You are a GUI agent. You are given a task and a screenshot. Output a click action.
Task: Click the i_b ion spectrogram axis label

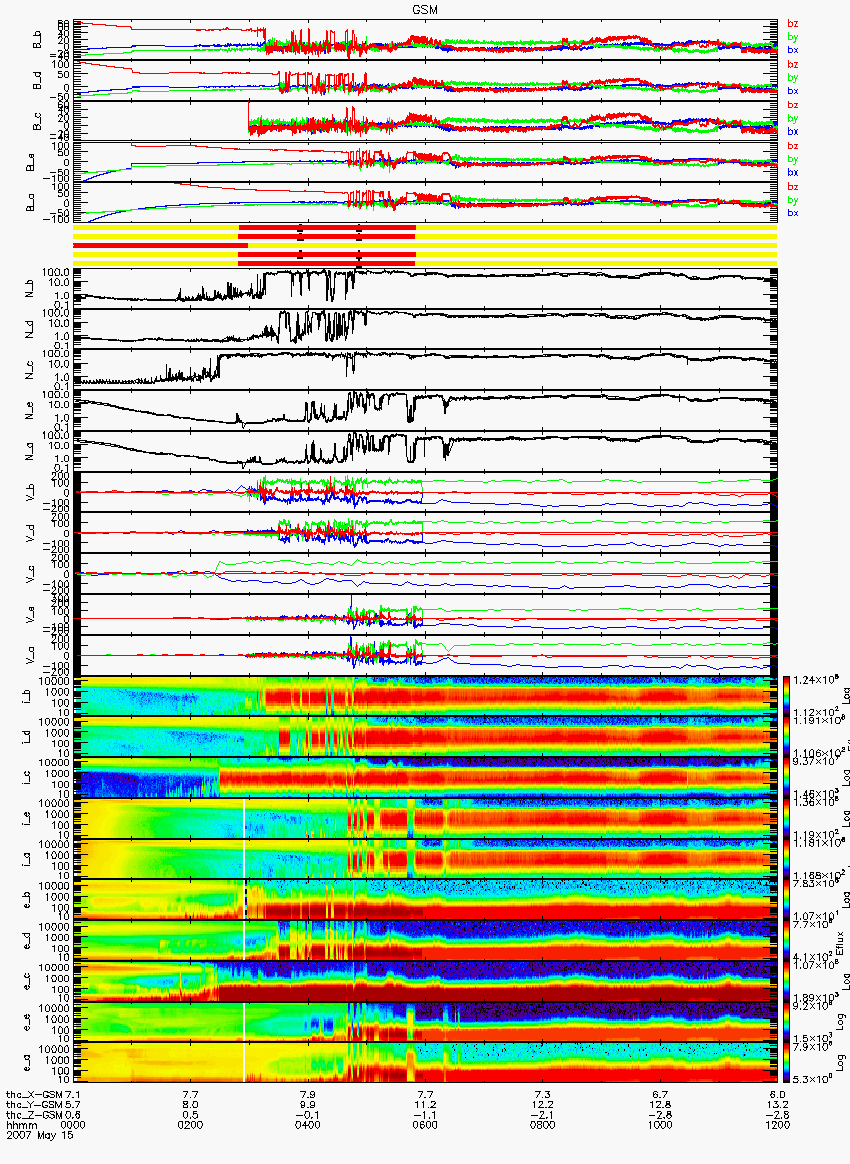(27, 697)
